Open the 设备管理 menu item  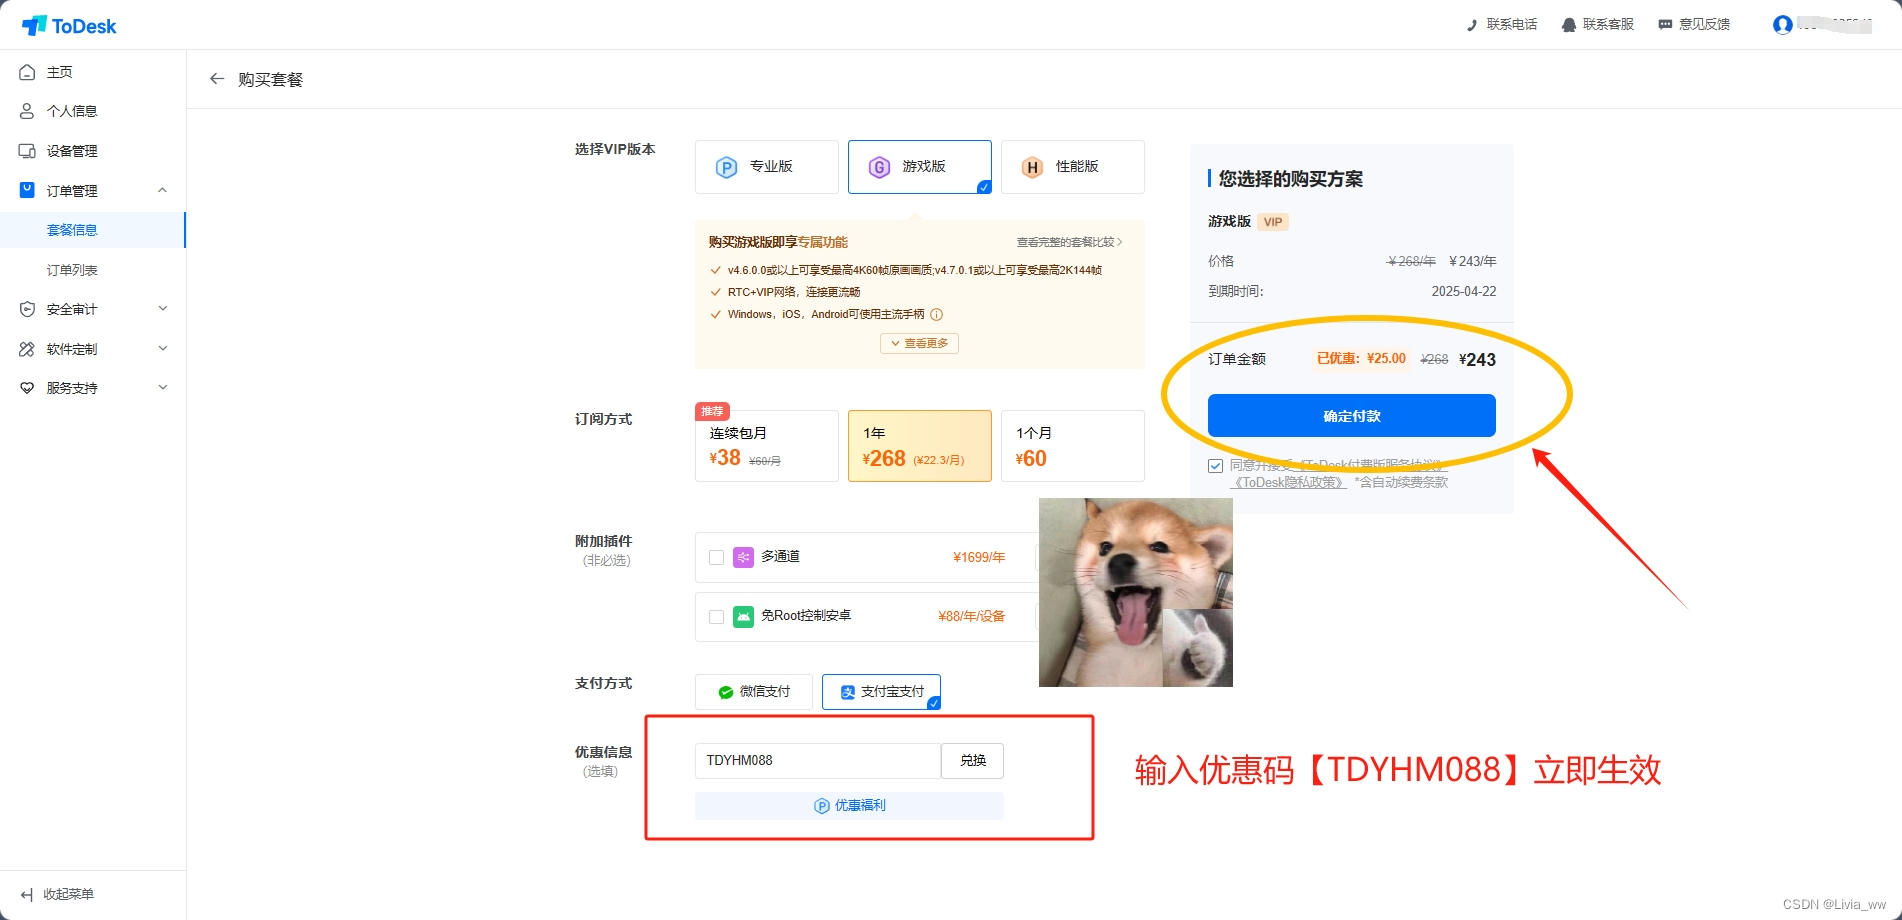click(x=93, y=151)
